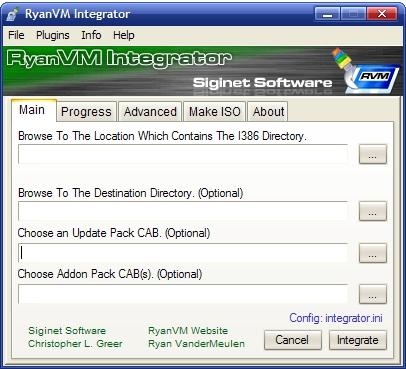Show the About tab
This screenshot has width=406, height=369.
268,112
